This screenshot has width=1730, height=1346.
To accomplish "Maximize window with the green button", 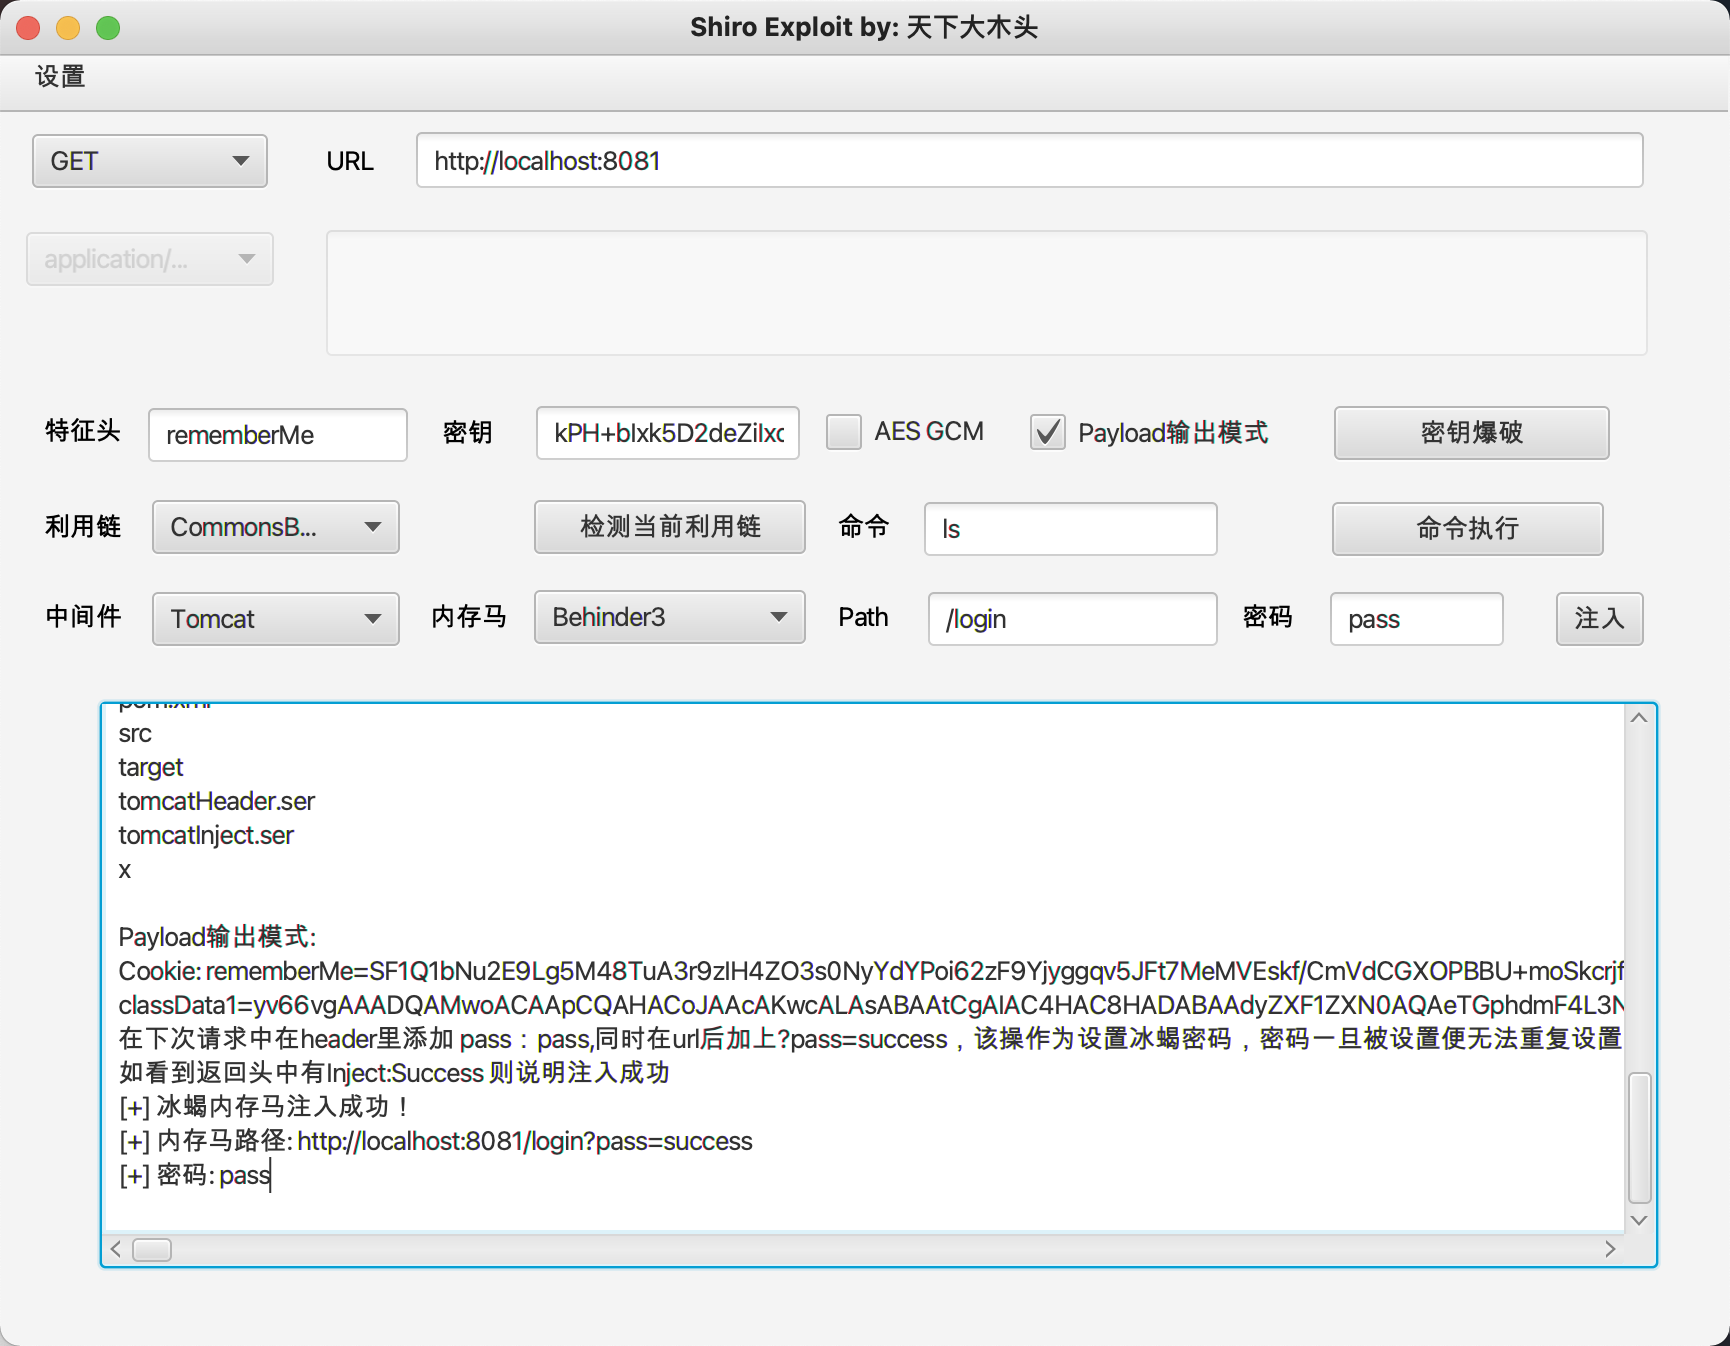I will click(x=108, y=28).
